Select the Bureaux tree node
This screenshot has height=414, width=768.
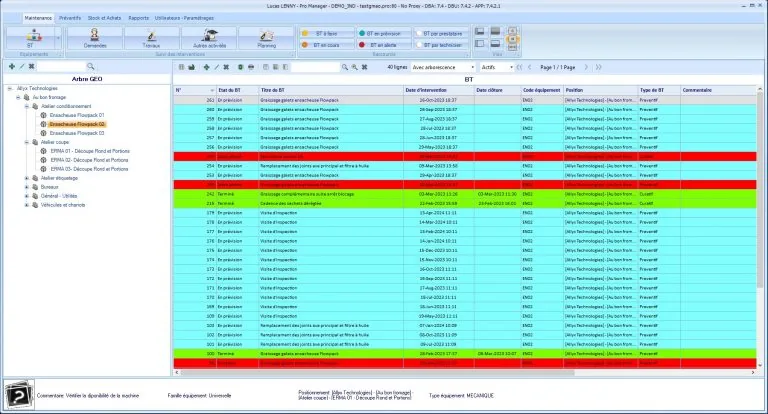pos(49,187)
